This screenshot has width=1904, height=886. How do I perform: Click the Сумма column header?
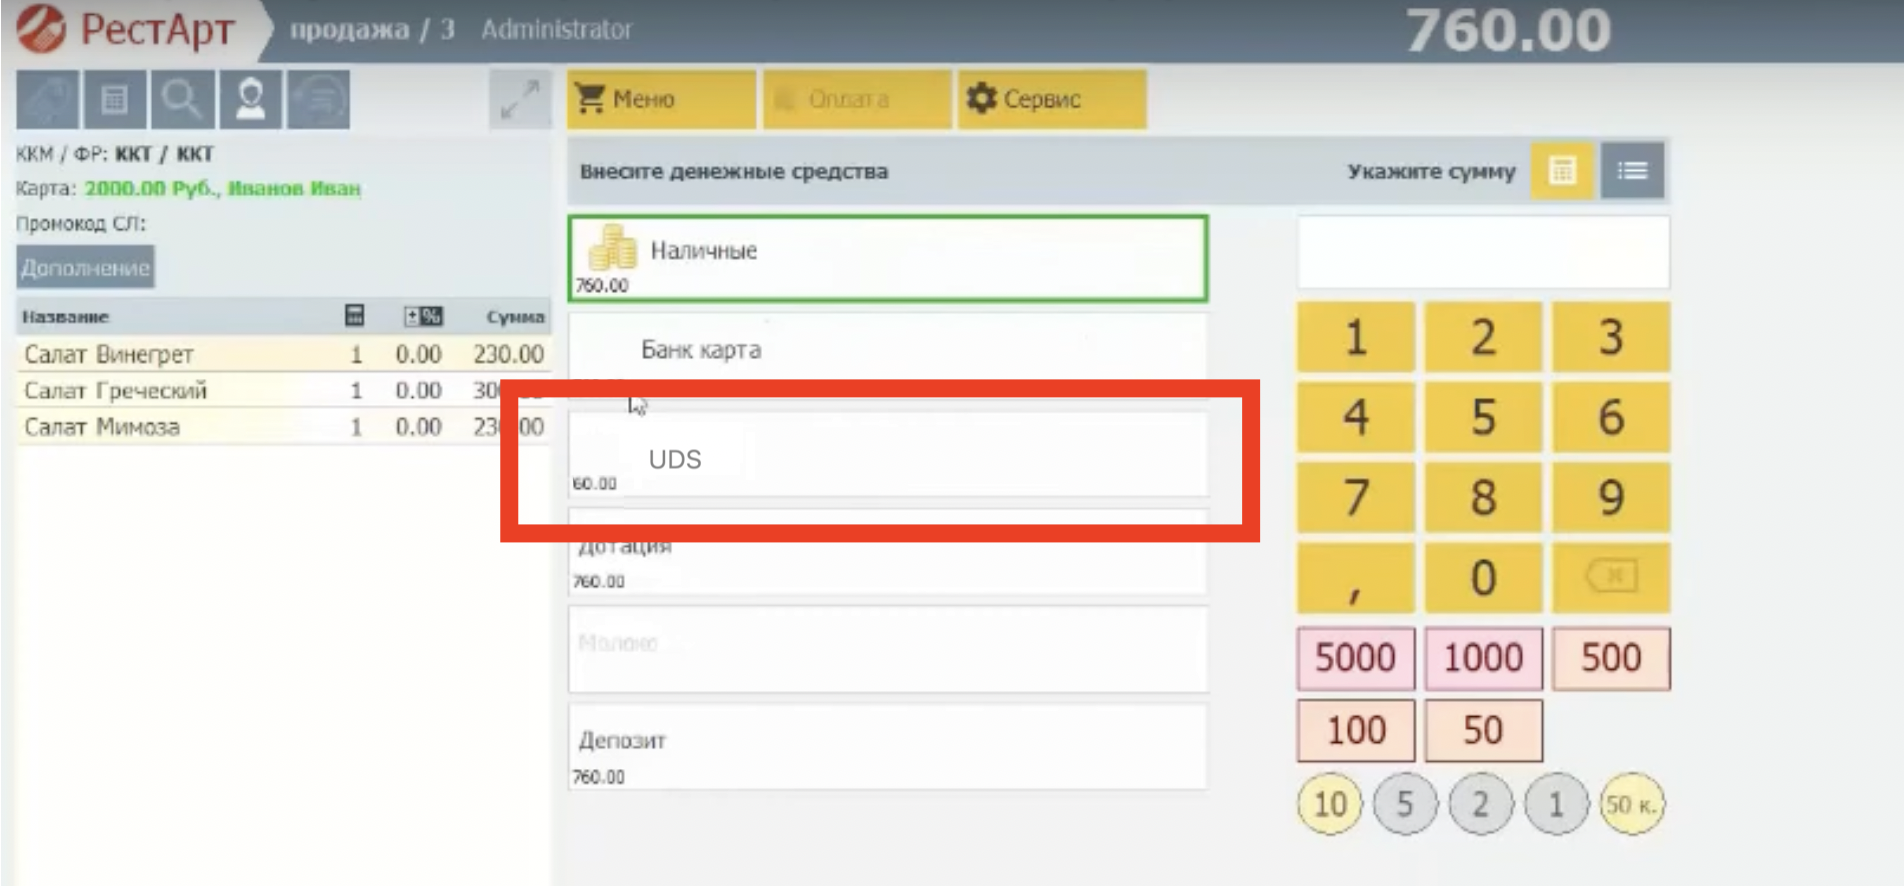(515, 317)
